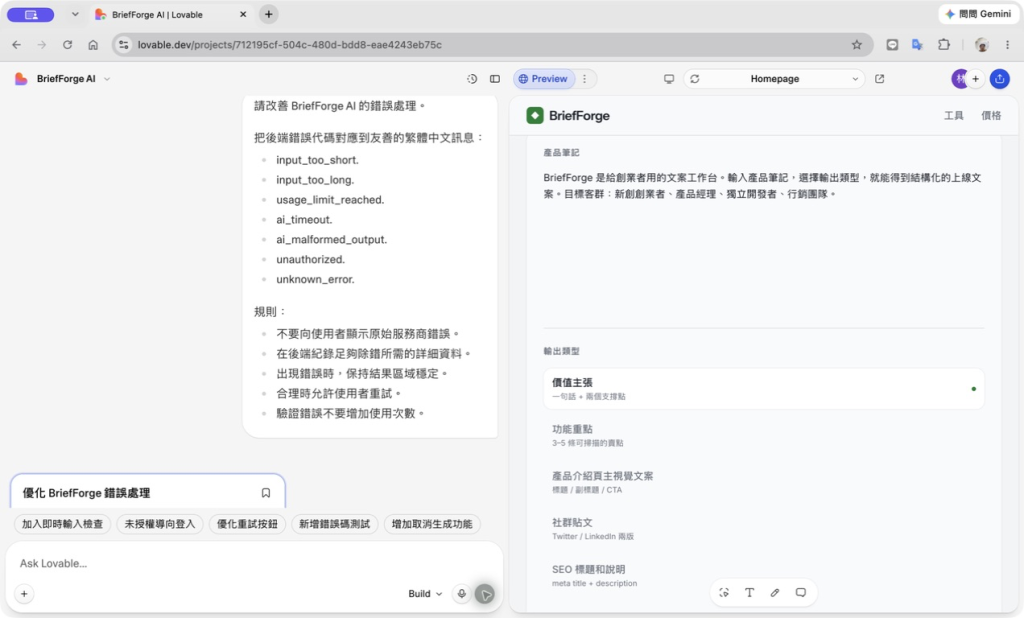The width and height of the screenshot is (1024, 618).
Task: Toggle the device view monitor icon
Action: click(x=669, y=78)
